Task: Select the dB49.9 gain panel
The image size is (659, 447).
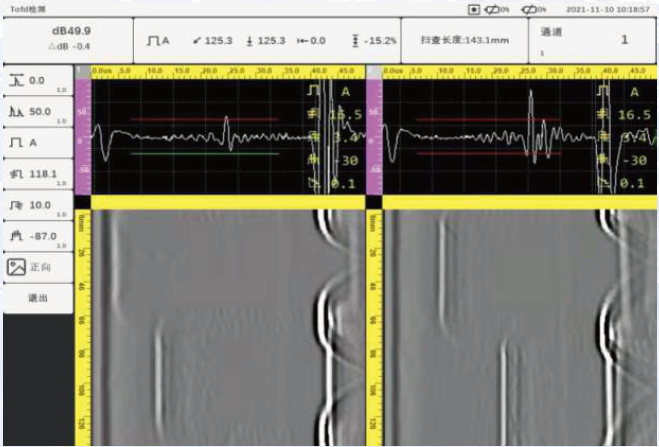Action: pyautogui.click(x=68, y=40)
